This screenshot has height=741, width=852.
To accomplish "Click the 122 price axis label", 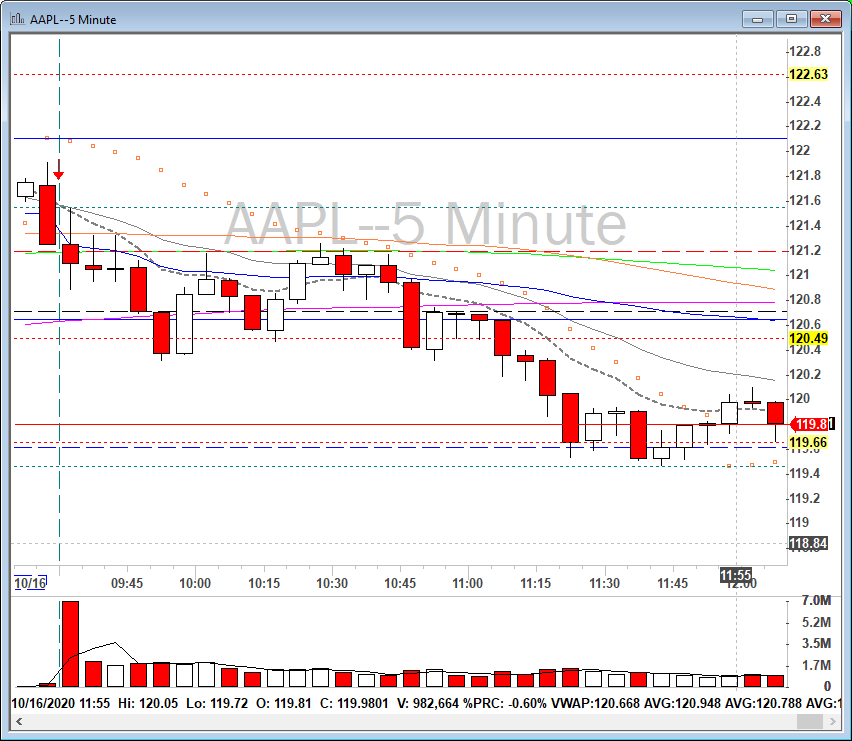I will 799,150.
